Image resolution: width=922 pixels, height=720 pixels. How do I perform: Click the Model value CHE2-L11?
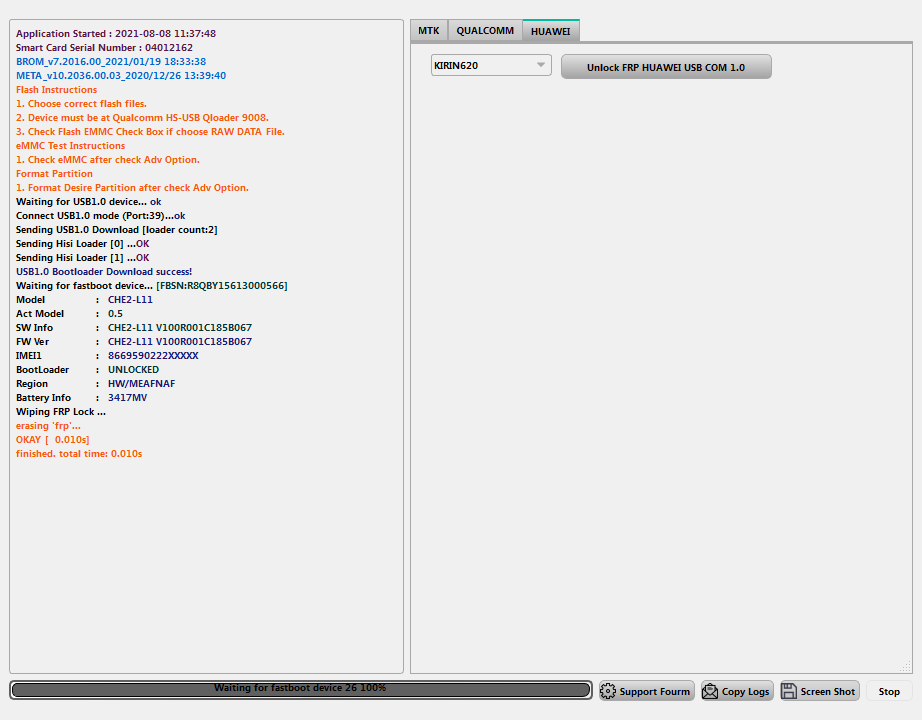point(130,300)
